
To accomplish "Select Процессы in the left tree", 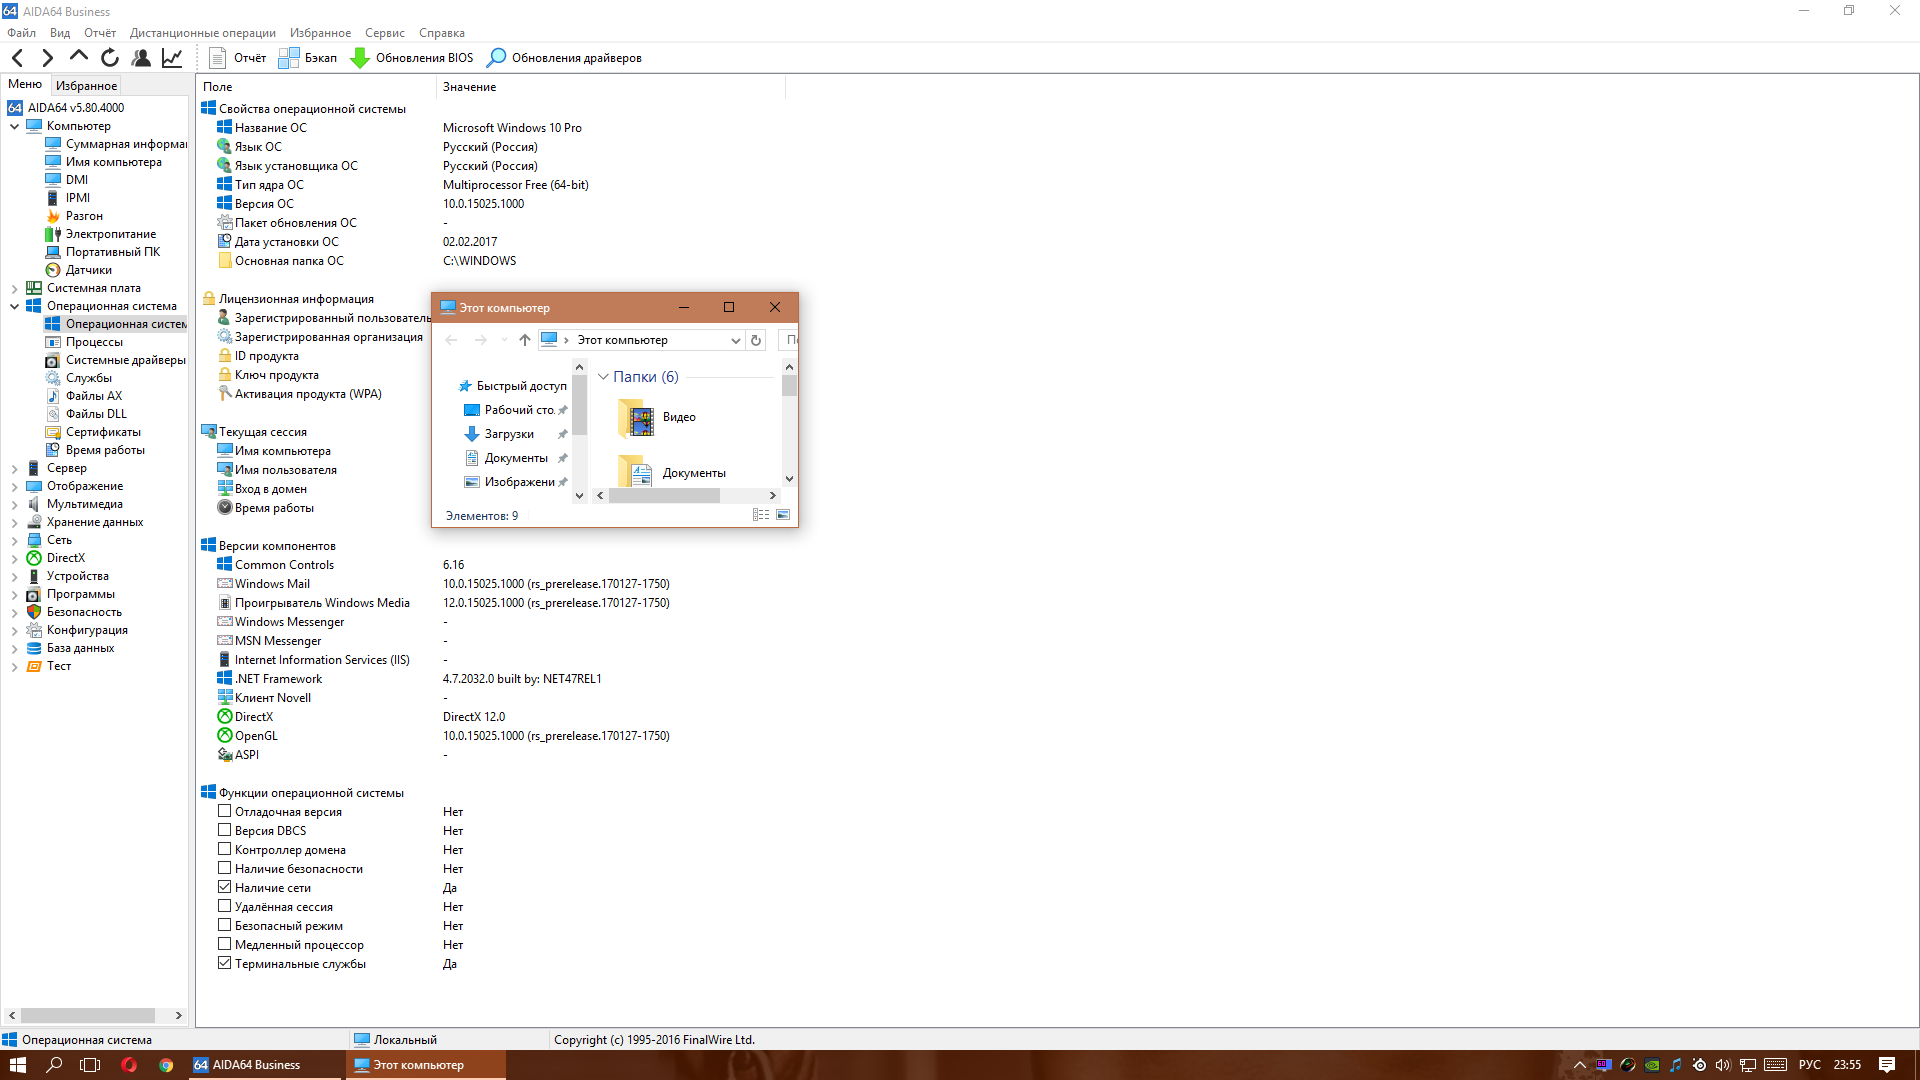I will tap(94, 342).
